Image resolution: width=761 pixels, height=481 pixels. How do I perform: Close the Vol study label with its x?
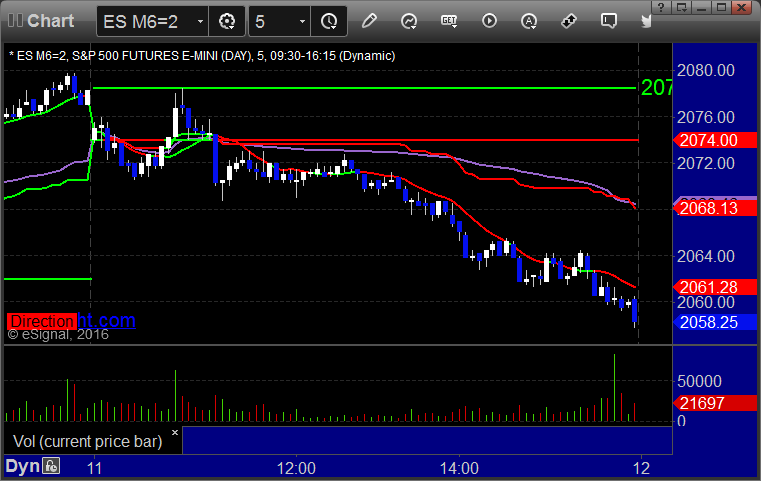point(175,432)
